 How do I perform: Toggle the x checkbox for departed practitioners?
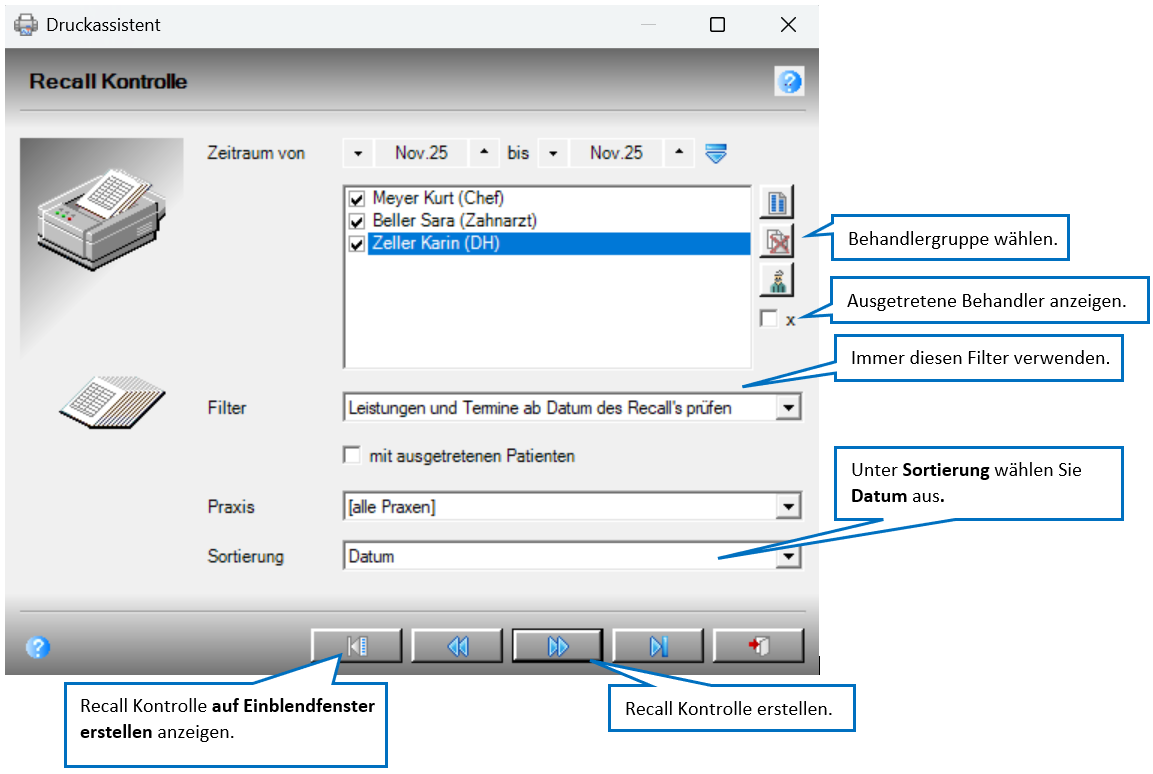tap(769, 319)
